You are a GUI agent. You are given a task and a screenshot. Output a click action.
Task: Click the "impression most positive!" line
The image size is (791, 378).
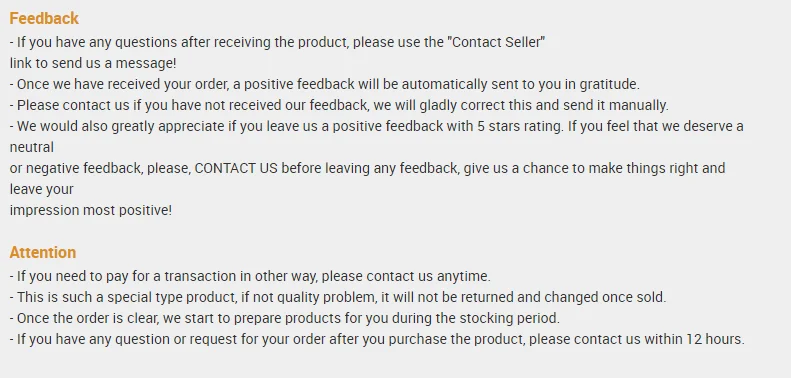pyautogui.click(x=91, y=210)
